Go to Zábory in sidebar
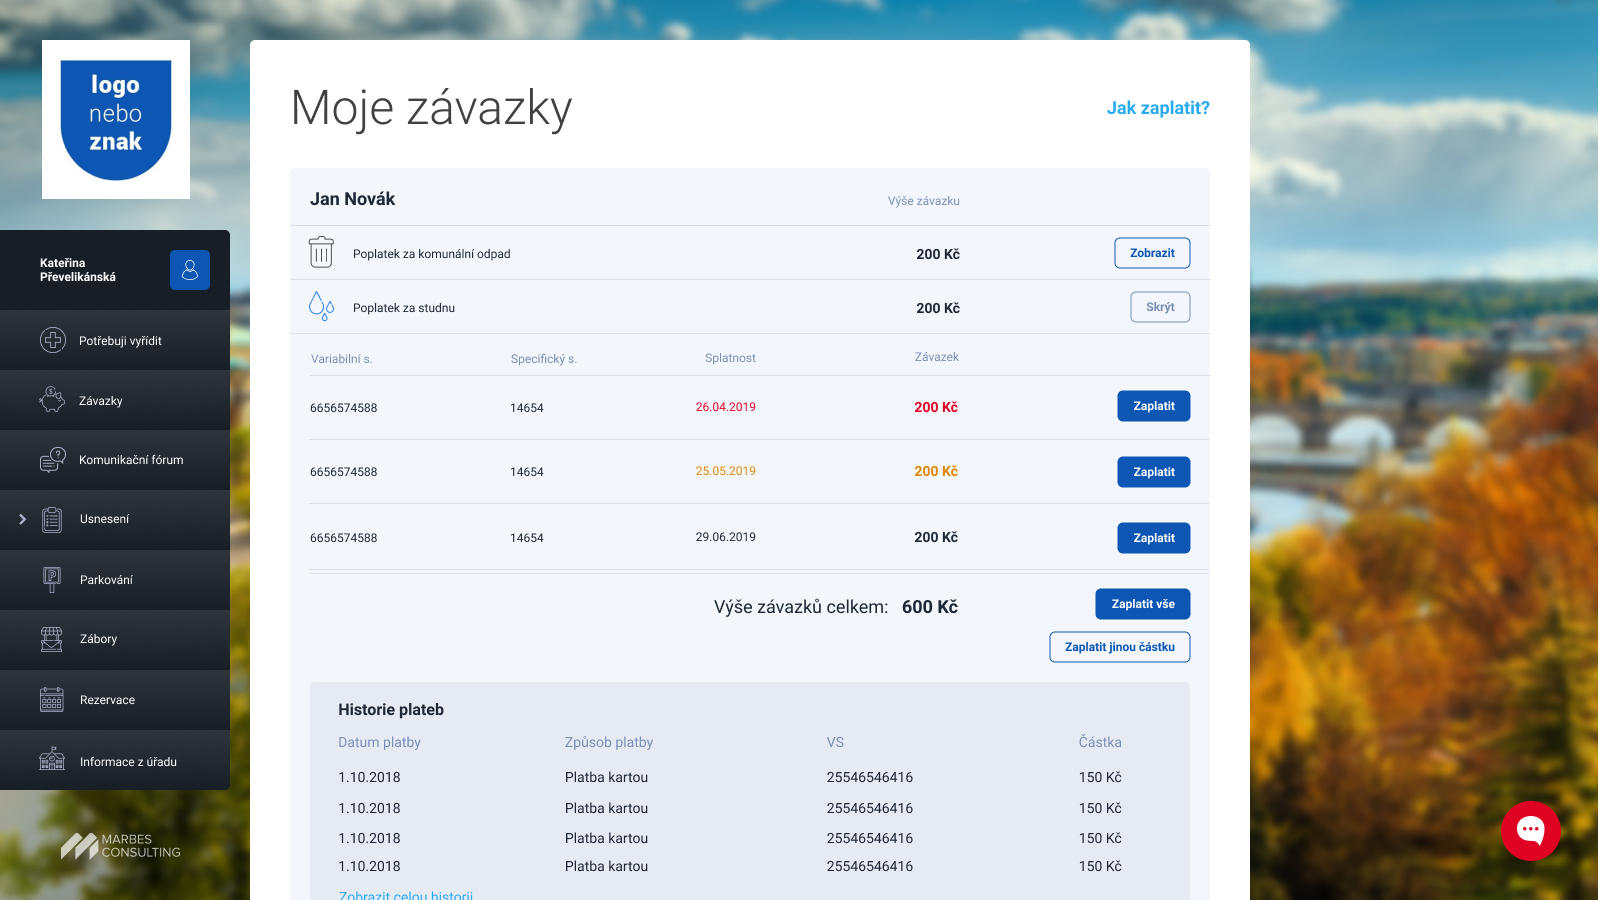 tap(98, 639)
